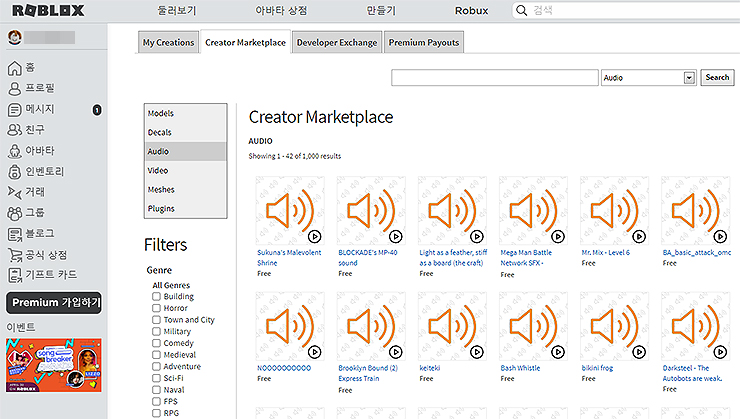Select the All Genres filter
Viewport: 740px width, 419px height.
click(171, 285)
